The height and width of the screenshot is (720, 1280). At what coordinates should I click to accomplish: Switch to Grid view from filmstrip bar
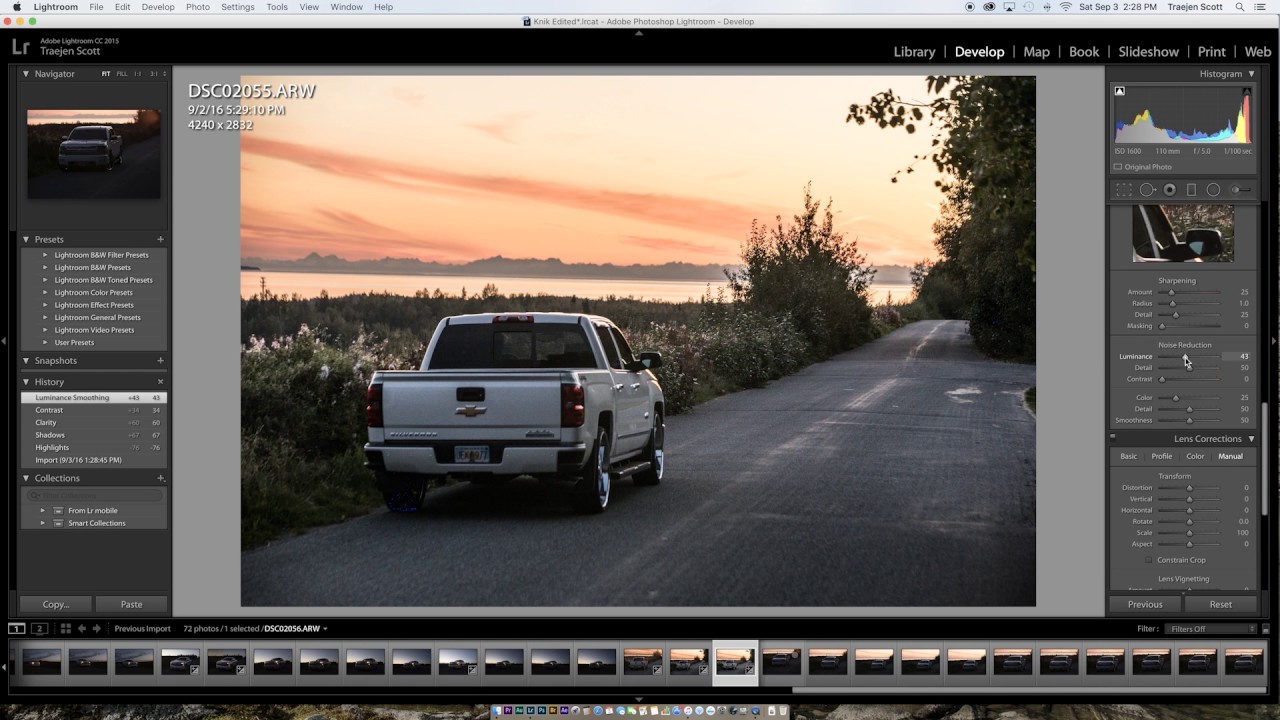coord(66,628)
